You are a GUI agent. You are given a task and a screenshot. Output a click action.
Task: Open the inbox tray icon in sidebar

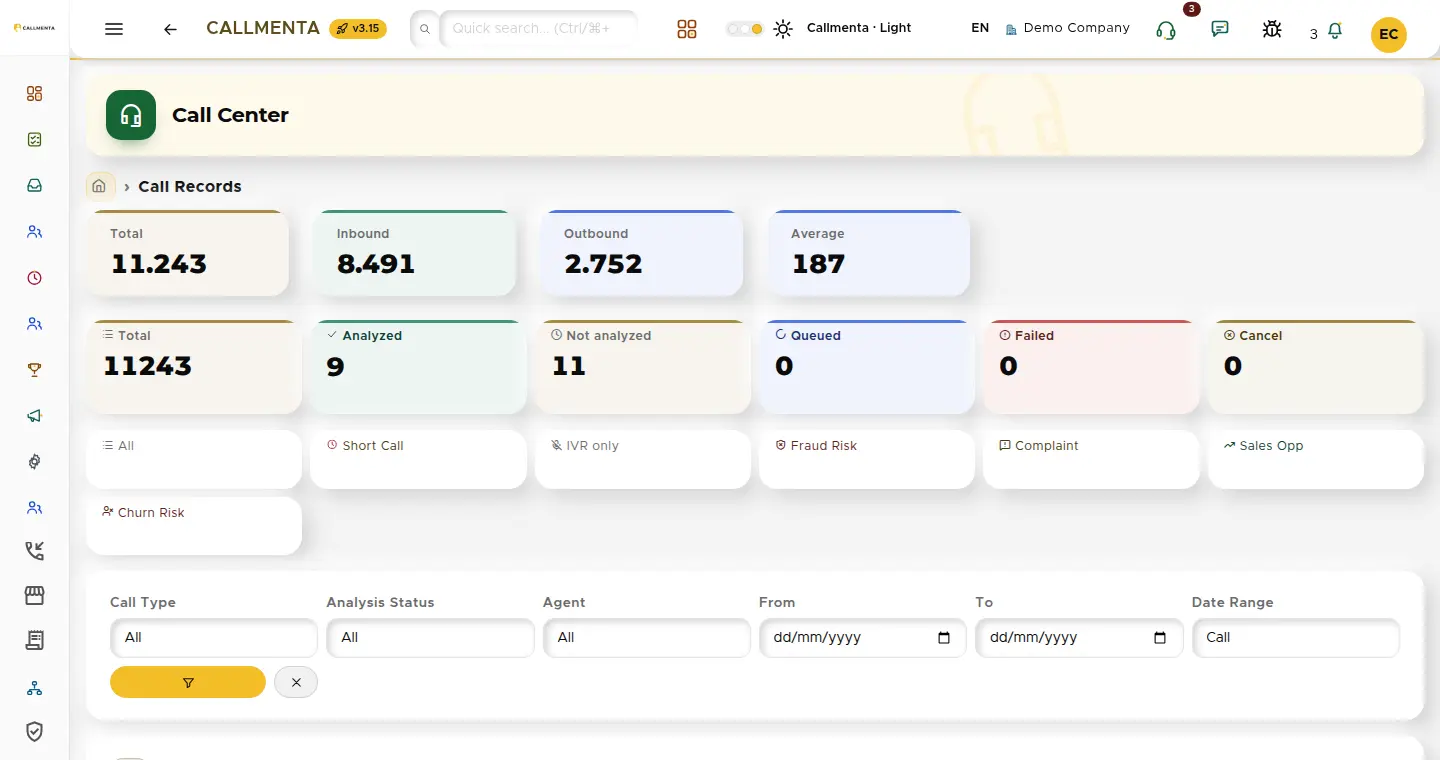pos(35,186)
